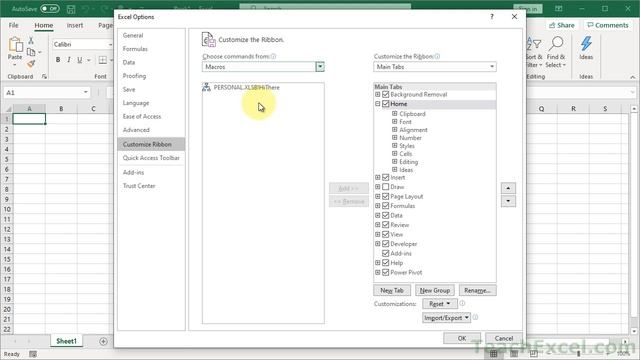
Task: Click Cancel in Excel Options
Action: tap(504, 338)
